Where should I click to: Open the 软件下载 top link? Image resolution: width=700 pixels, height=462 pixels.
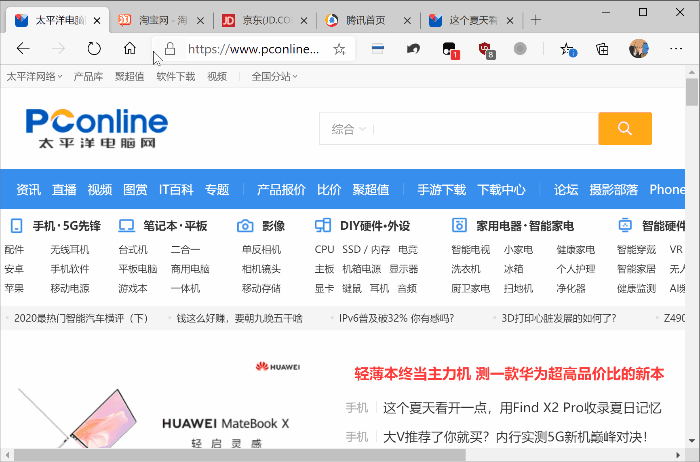click(x=175, y=77)
